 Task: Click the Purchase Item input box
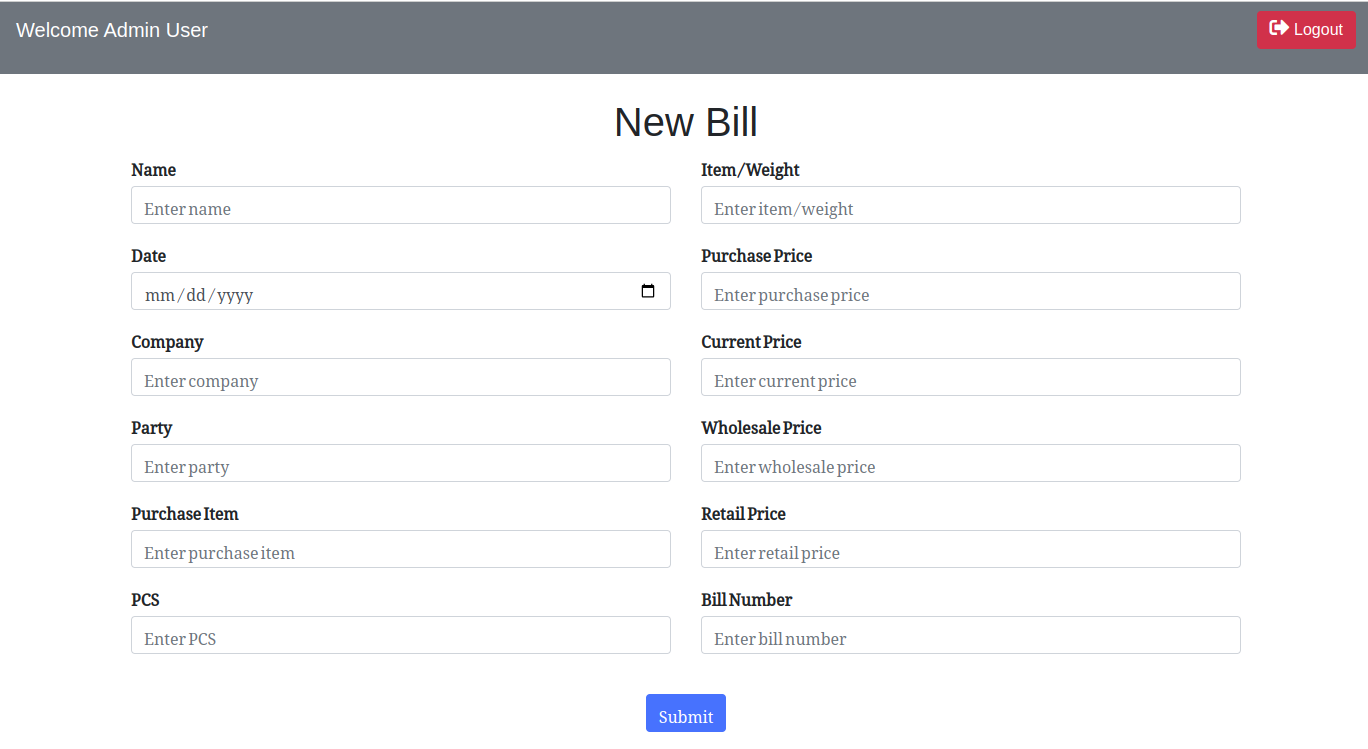tap(400, 550)
